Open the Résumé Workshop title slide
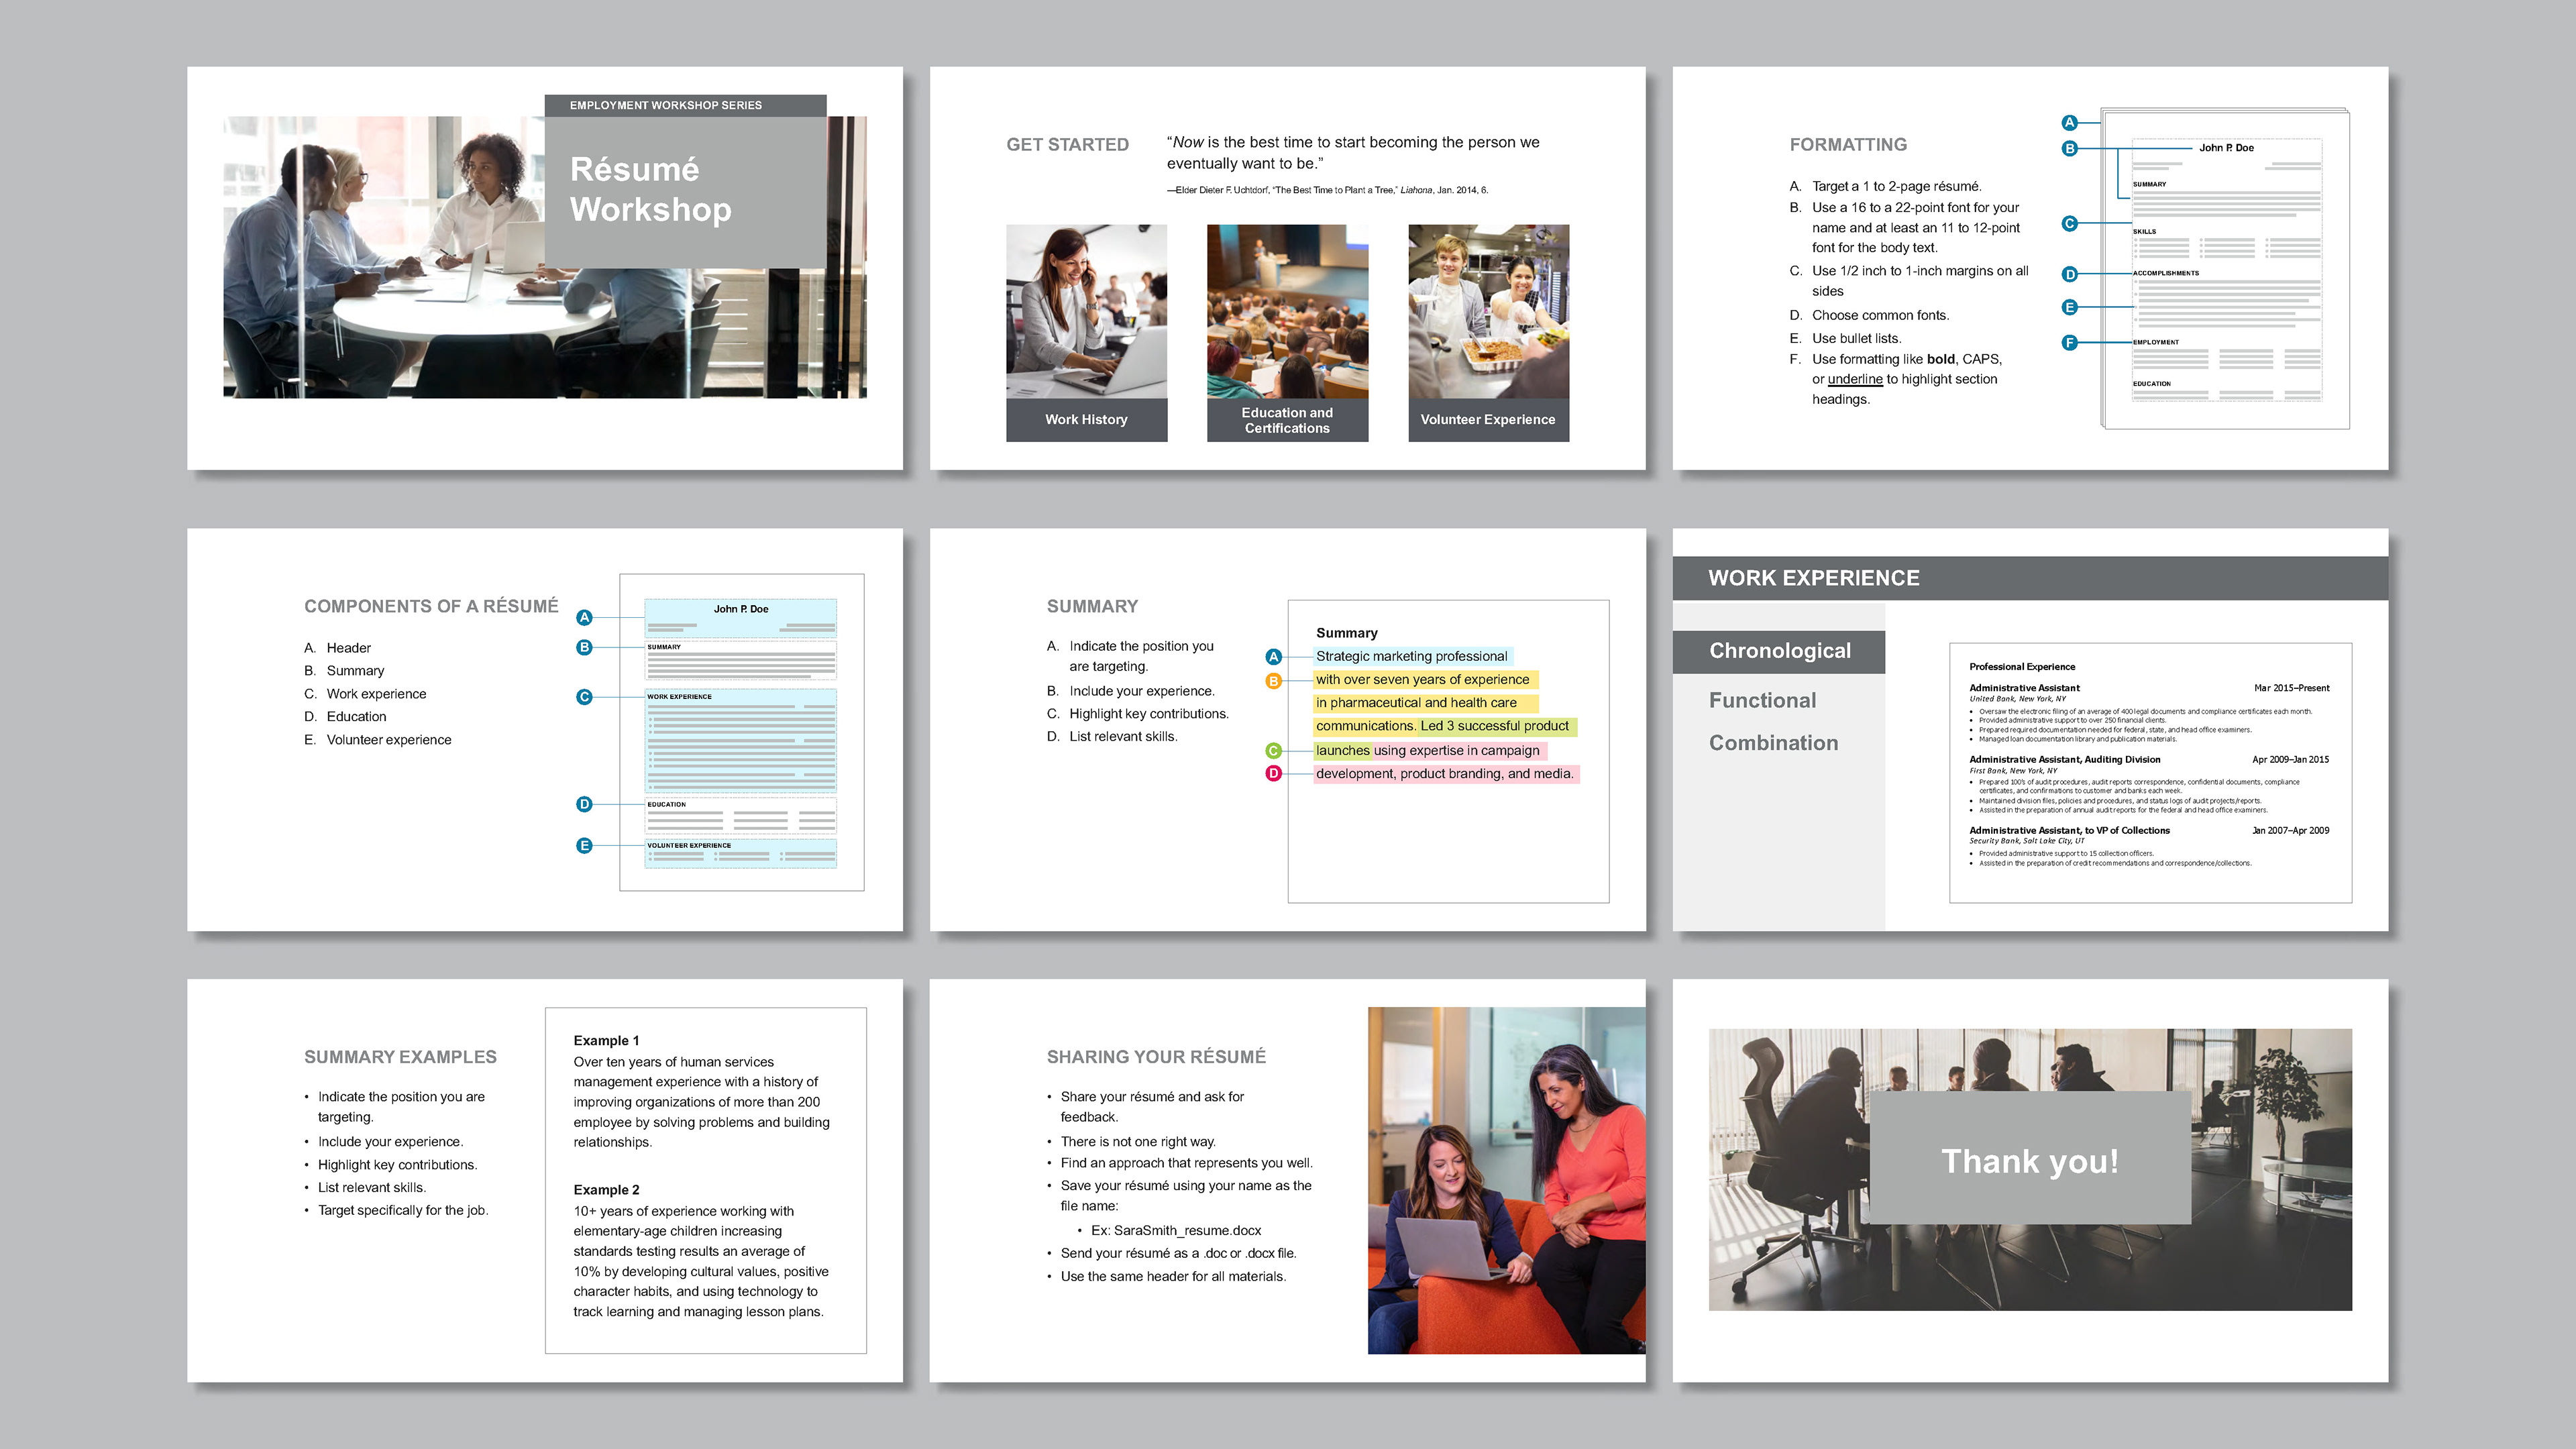Viewport: 2576px width, 1449px height. coord(544,268)
